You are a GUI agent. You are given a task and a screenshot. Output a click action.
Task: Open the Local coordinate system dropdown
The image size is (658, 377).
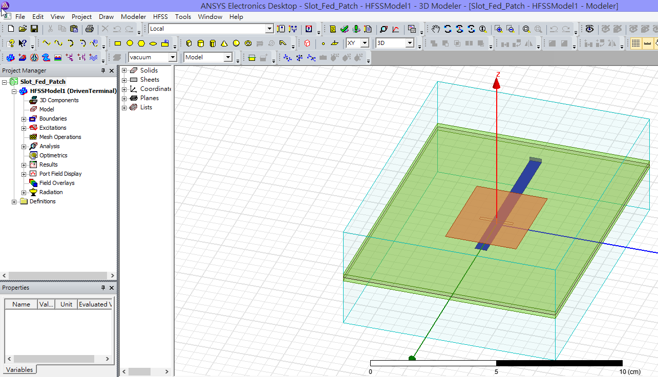[x=269, y=29]
